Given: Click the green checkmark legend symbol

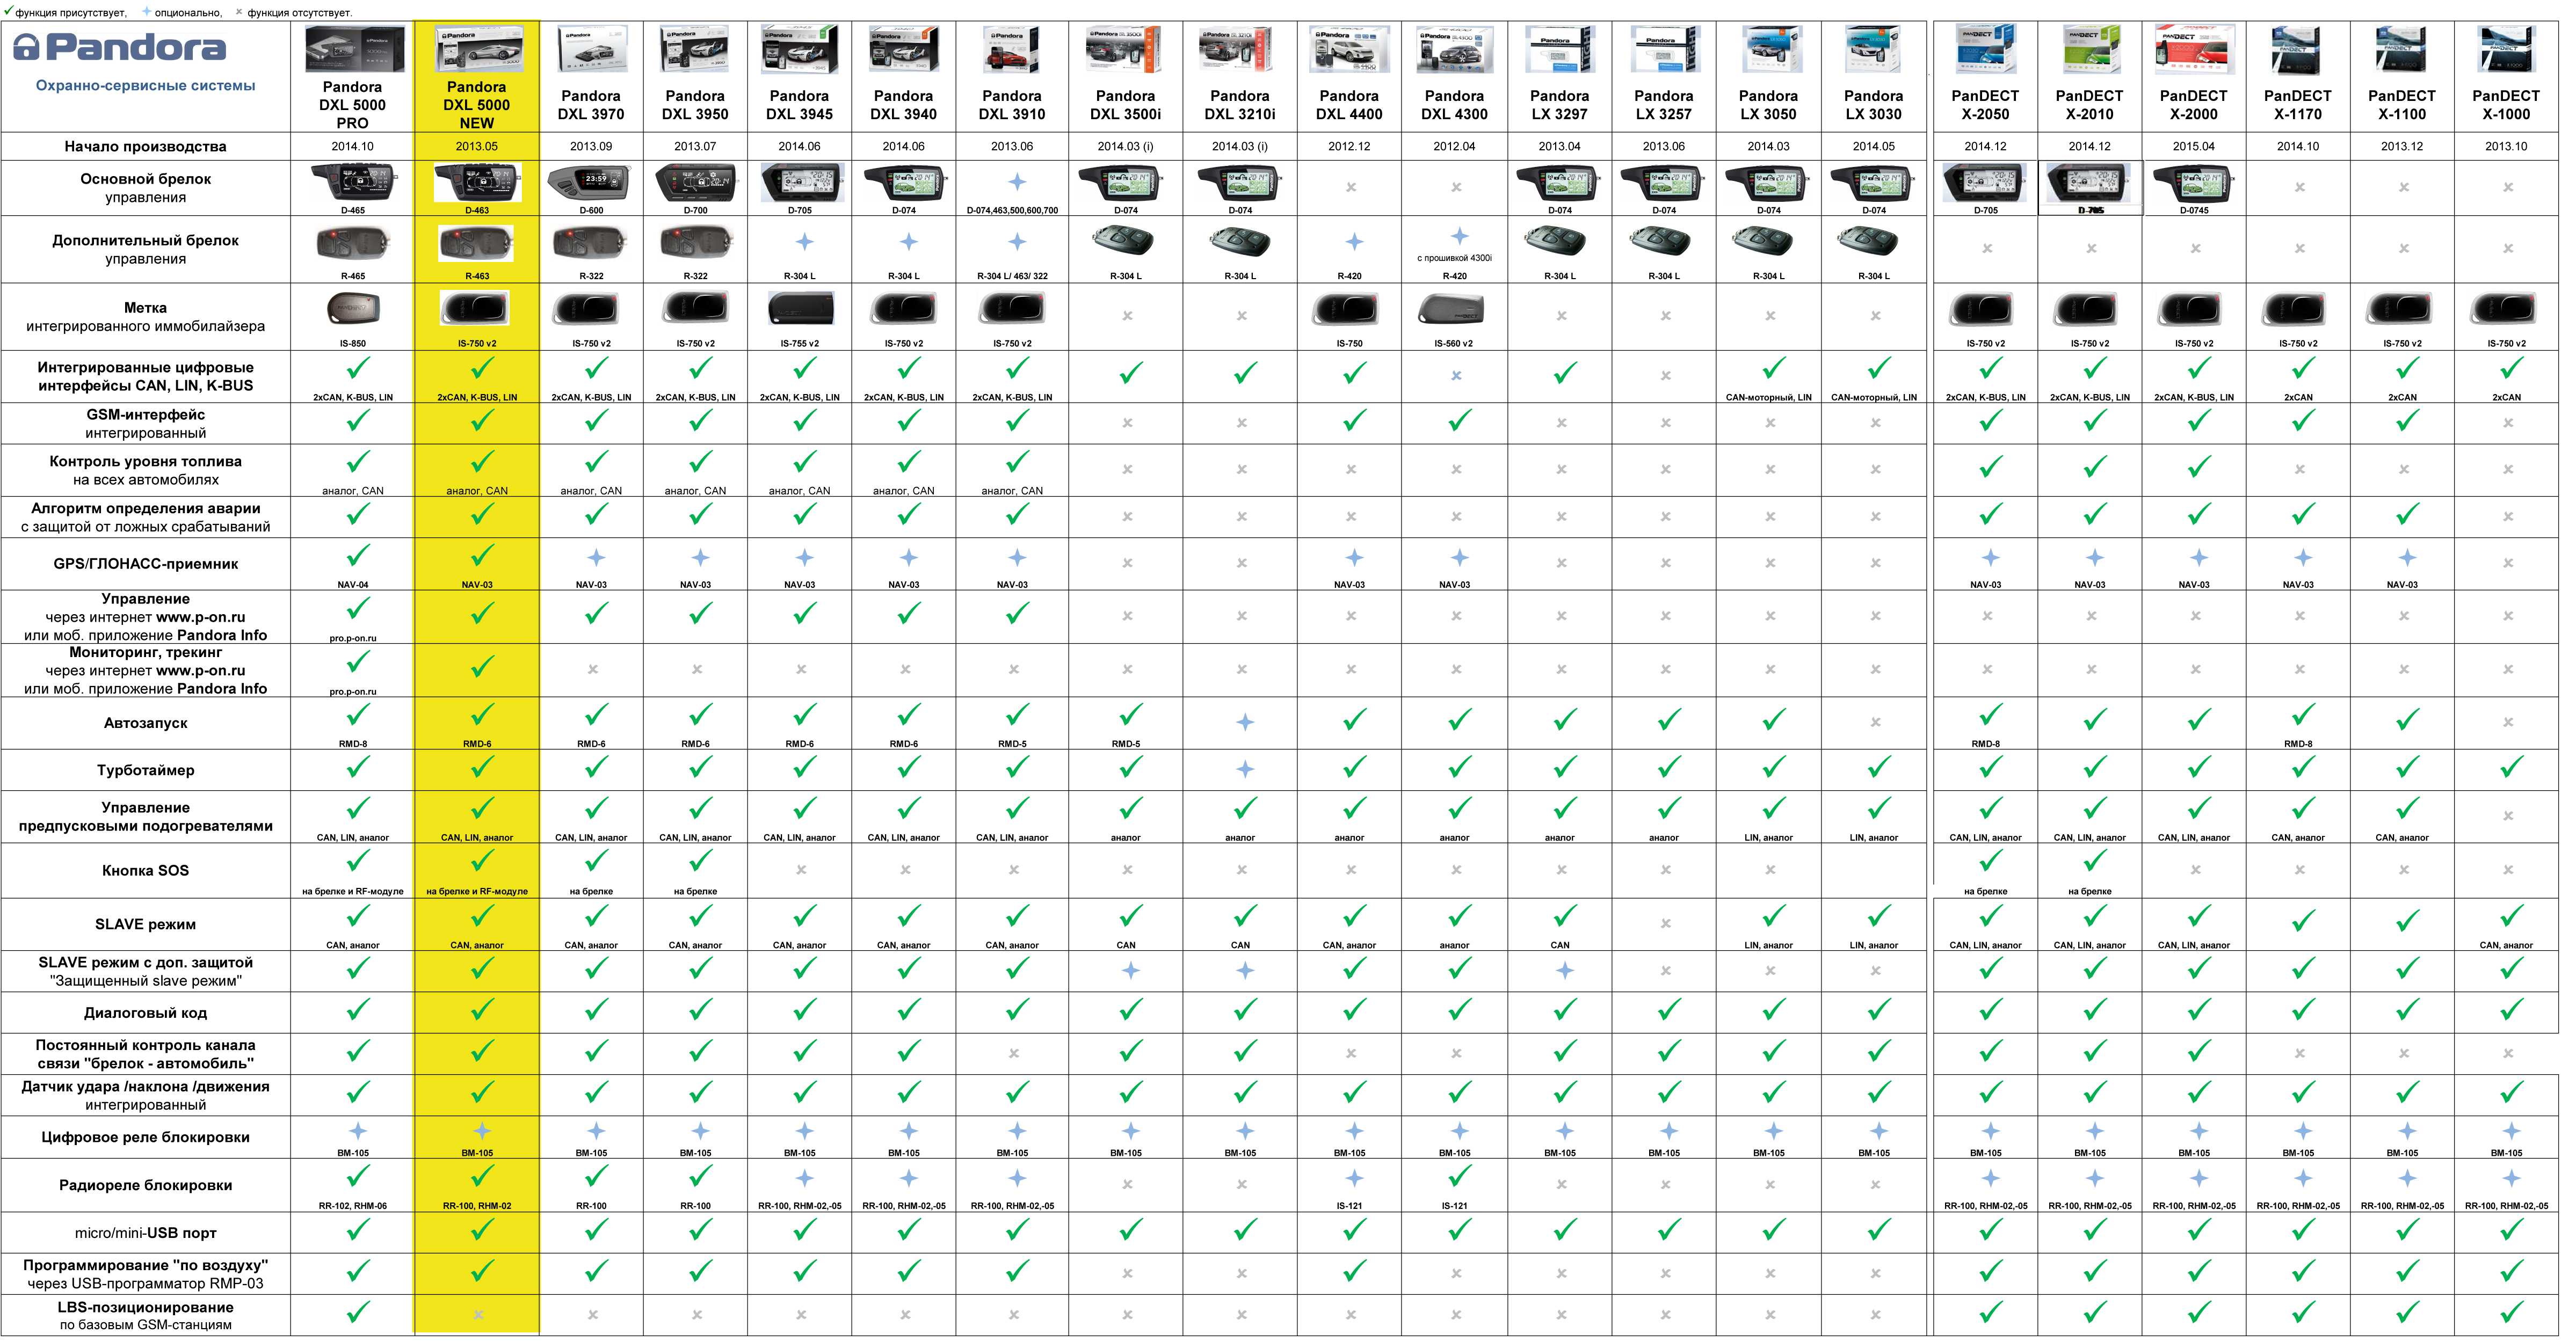Looking at the screenshot, I should click(8, 11).
